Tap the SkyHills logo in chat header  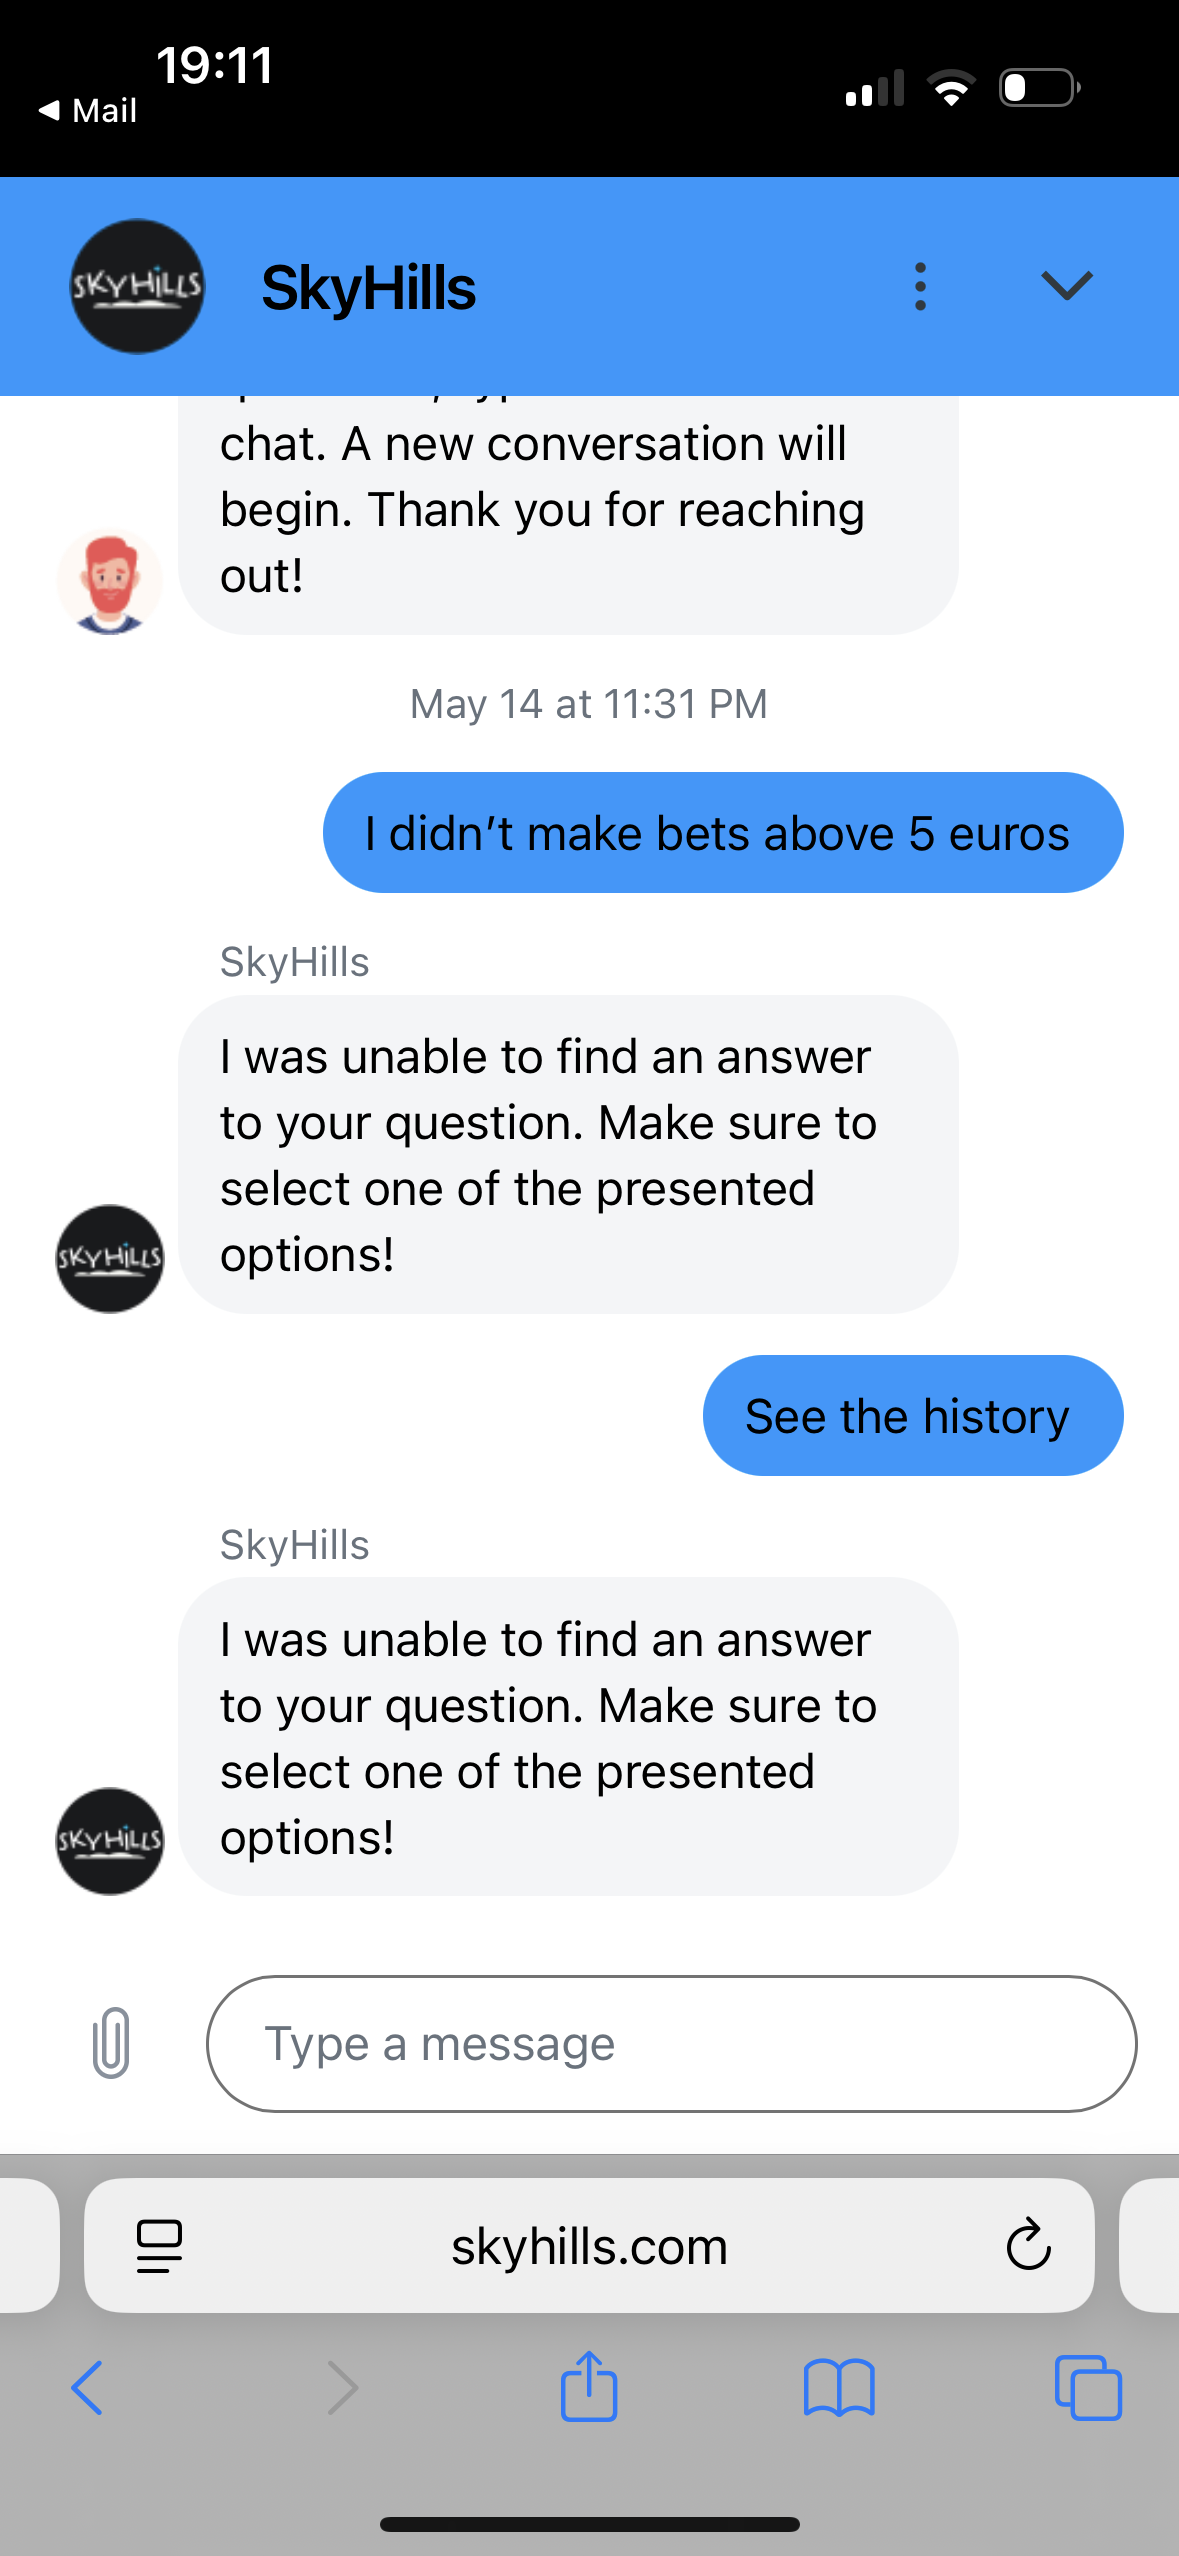click(137, 287)
